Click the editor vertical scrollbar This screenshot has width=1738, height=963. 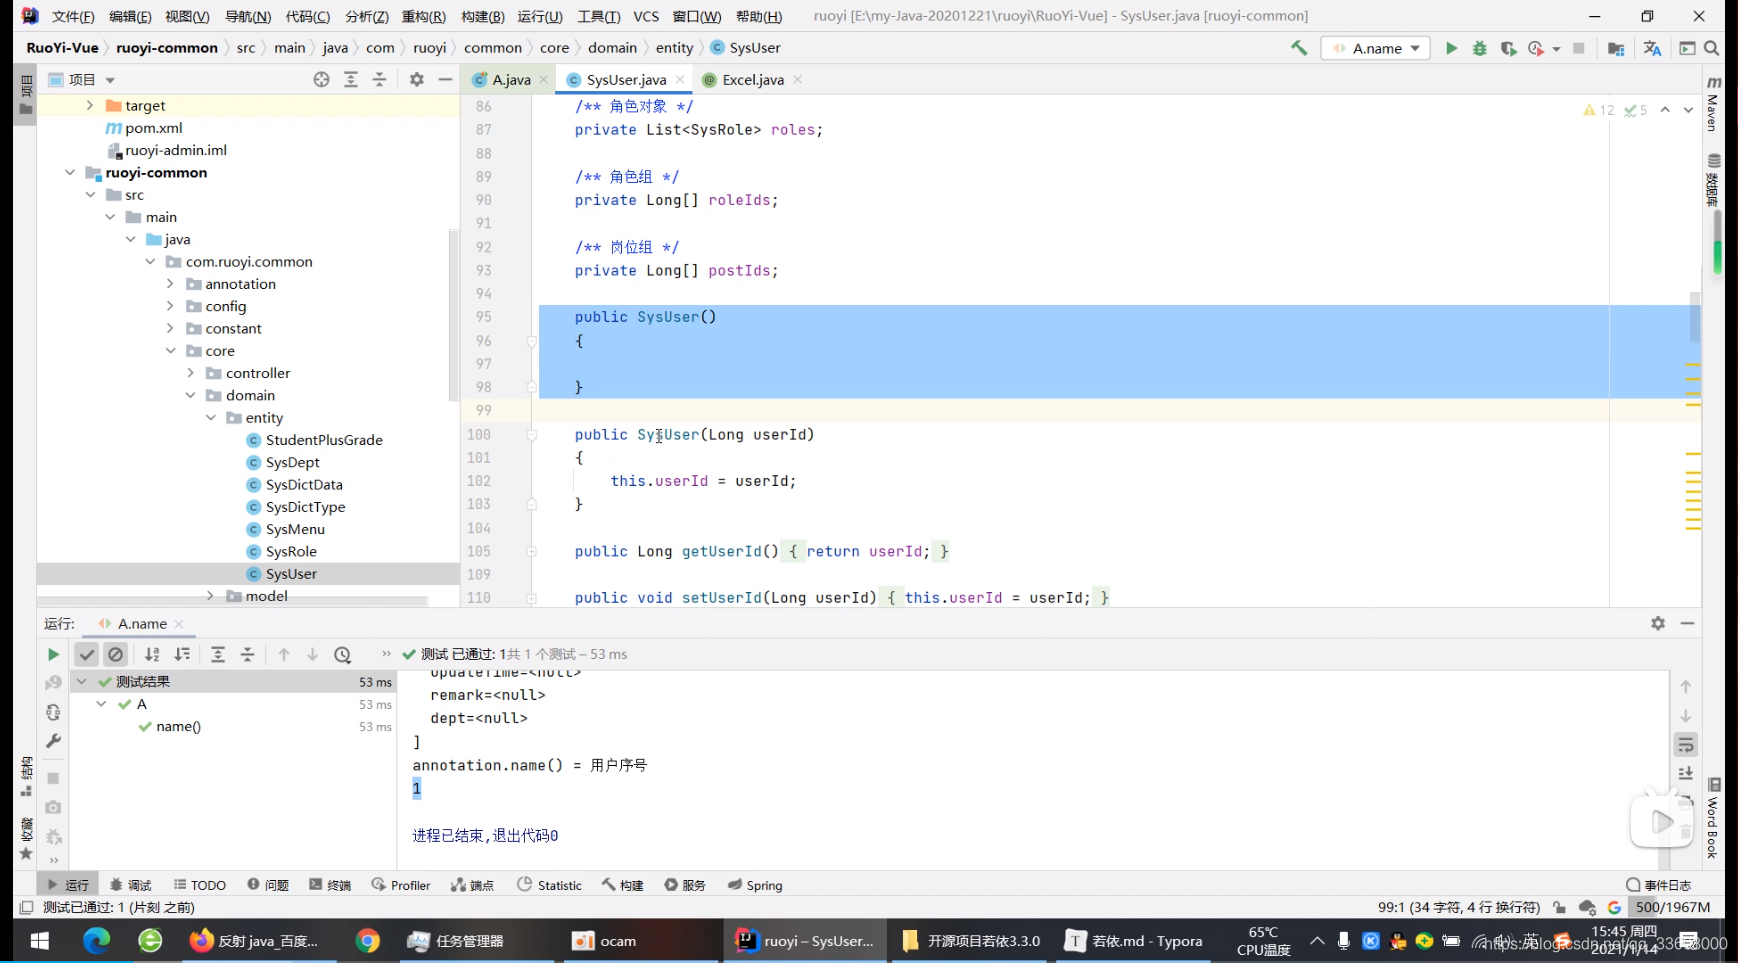point(1695,317)
